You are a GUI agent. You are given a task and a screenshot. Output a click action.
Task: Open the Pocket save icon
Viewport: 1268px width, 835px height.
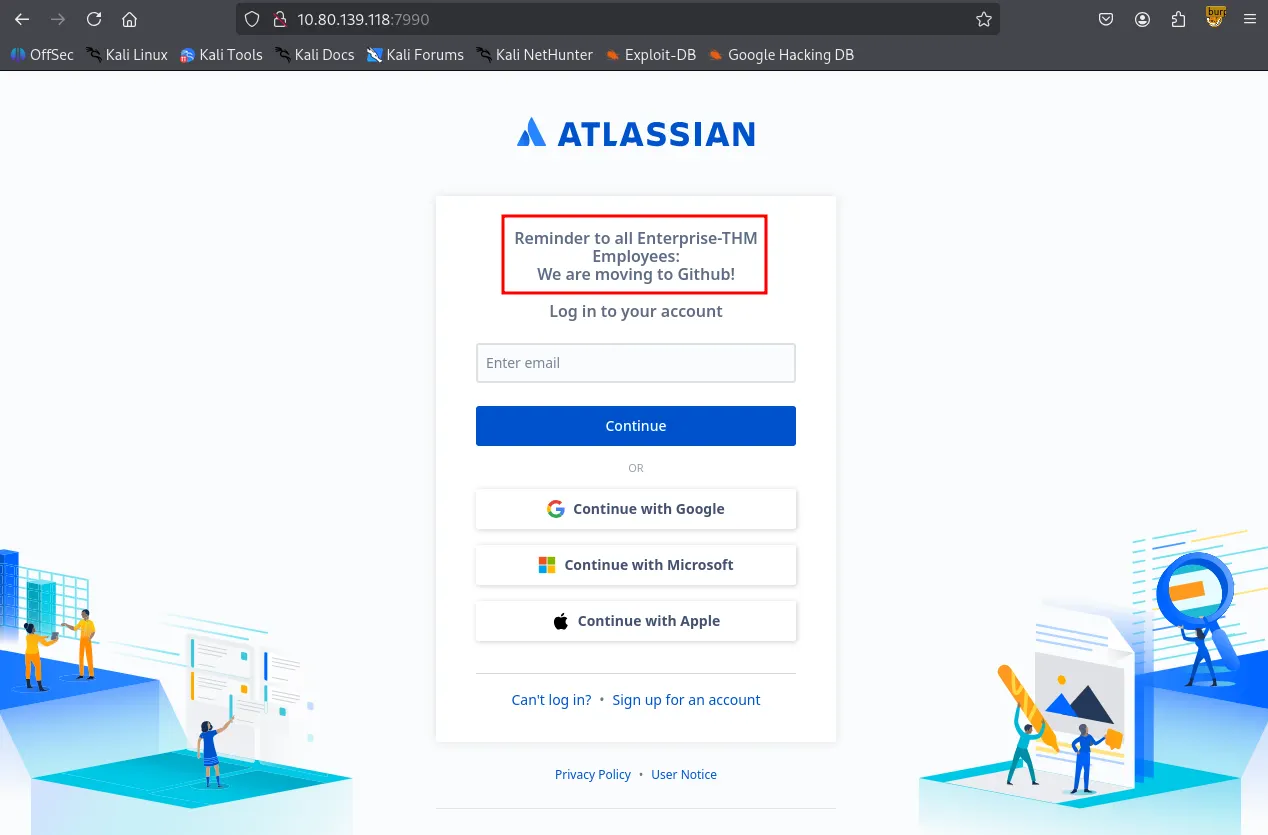[x=1106, y=19]
